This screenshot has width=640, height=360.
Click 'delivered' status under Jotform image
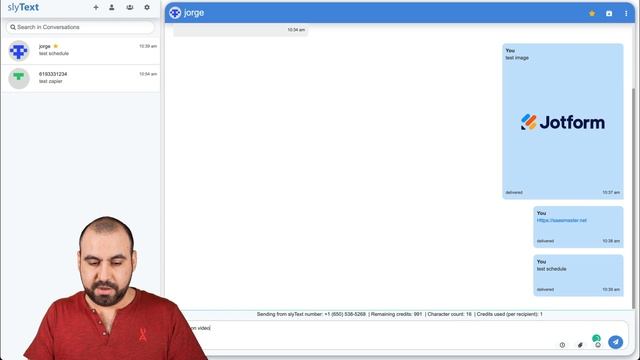514,192
